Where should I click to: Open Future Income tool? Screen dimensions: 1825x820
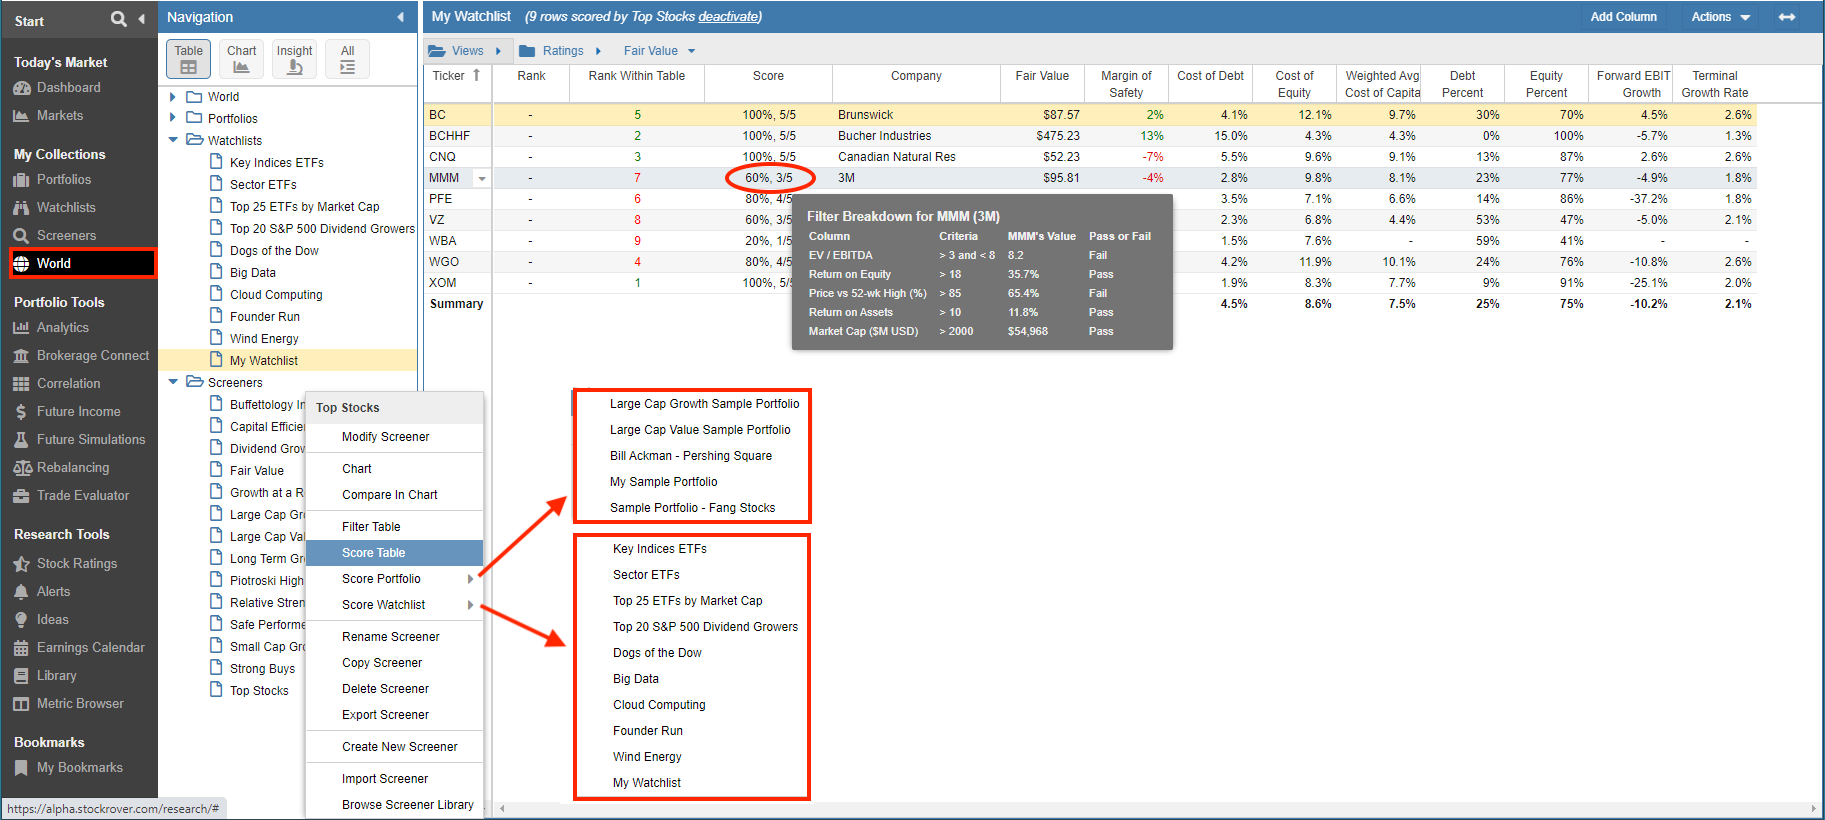pos(78,412)
